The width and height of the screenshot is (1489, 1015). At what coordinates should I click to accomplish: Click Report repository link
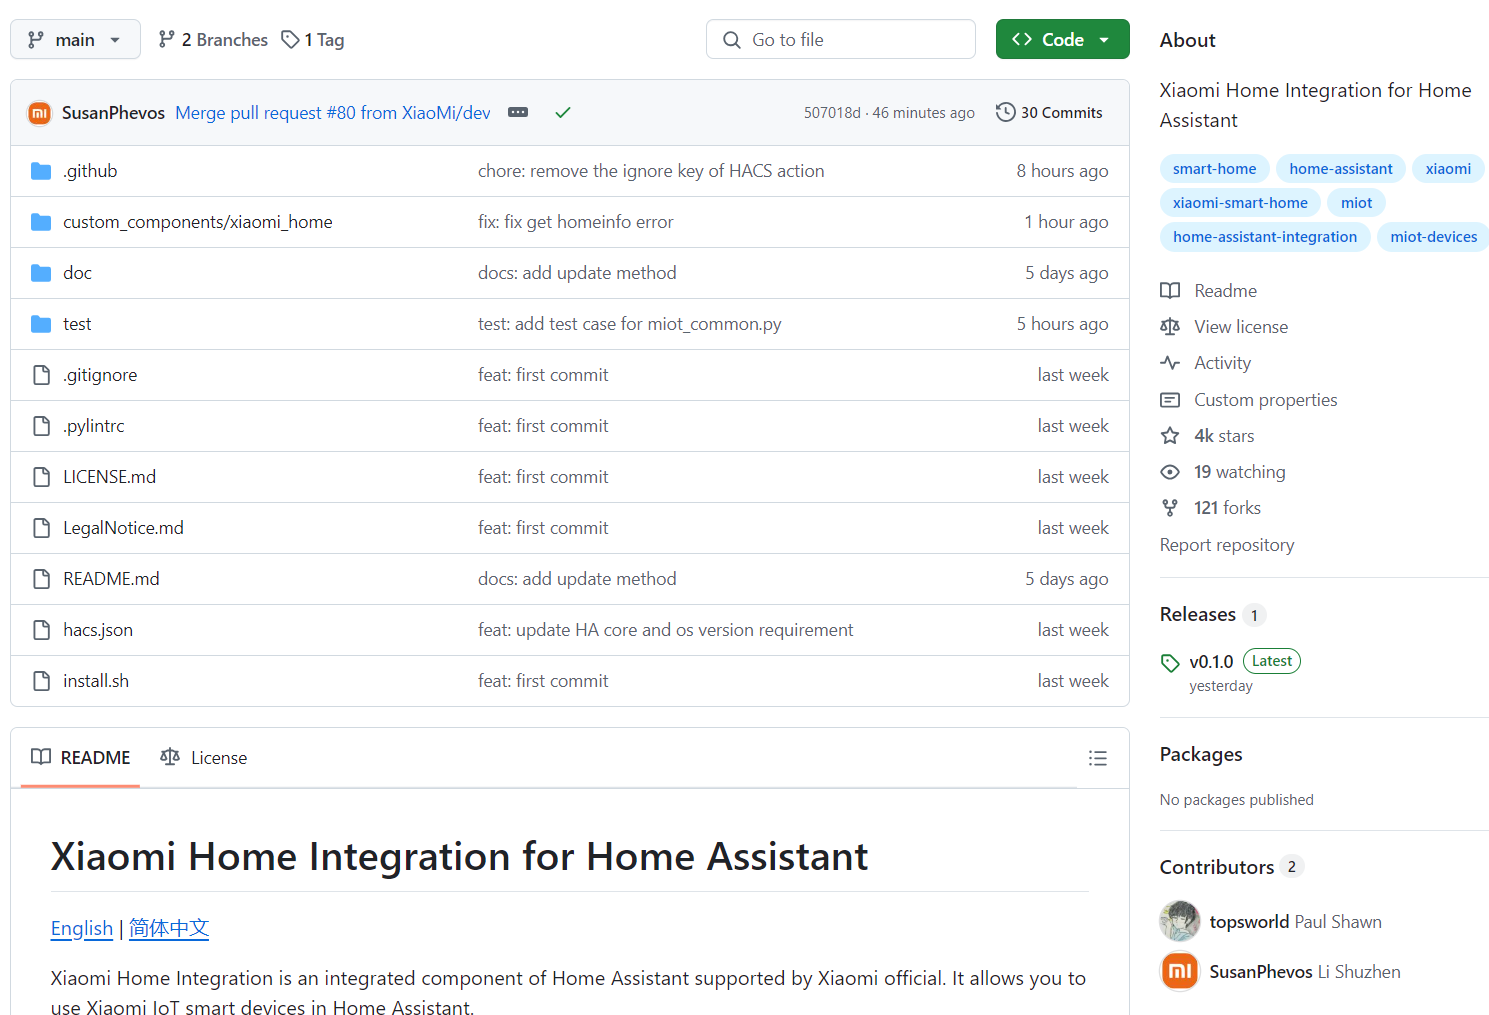click(x=1226, y=545)
